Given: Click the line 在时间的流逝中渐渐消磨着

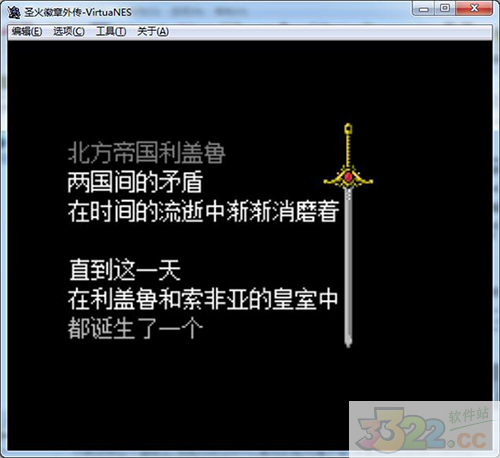Looking at the screenshot, I should (203, 211).
